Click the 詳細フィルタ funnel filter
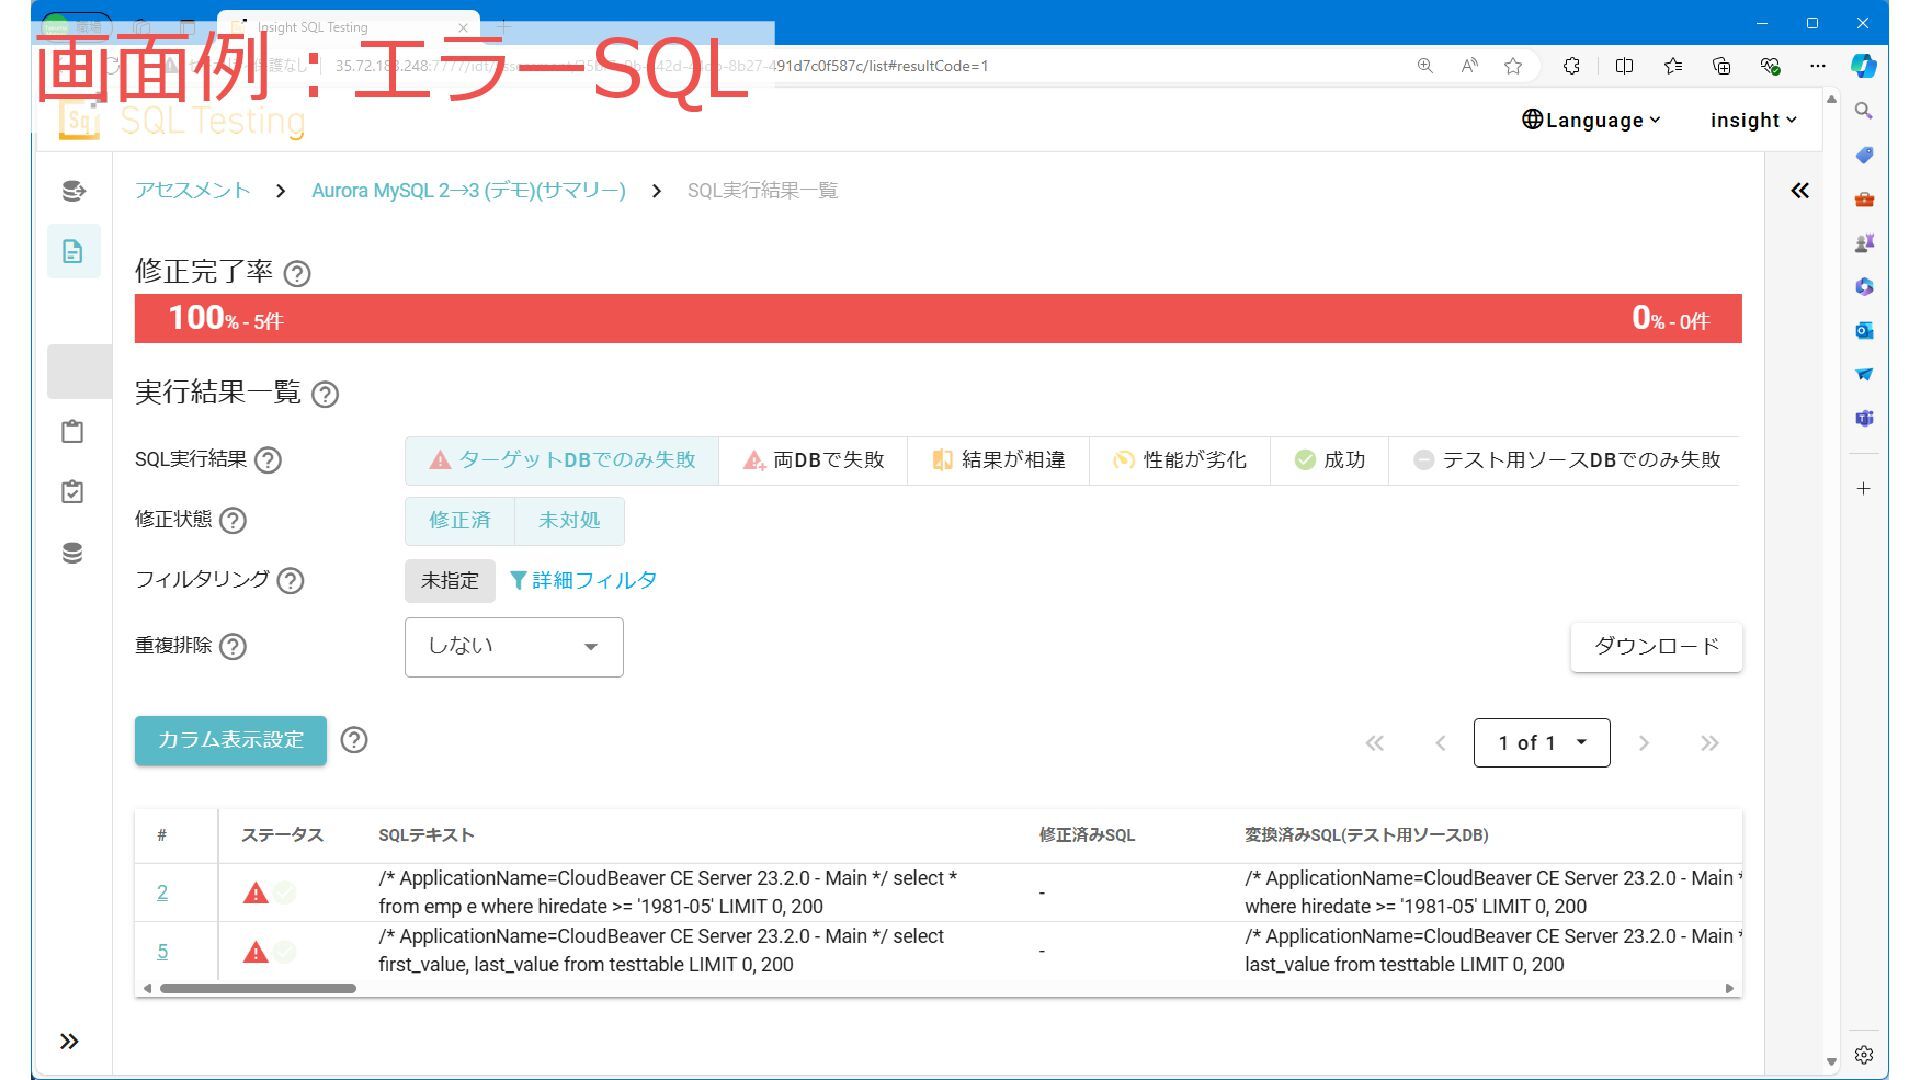This screenshot has width=1920, height=1080. click(584, 580)
